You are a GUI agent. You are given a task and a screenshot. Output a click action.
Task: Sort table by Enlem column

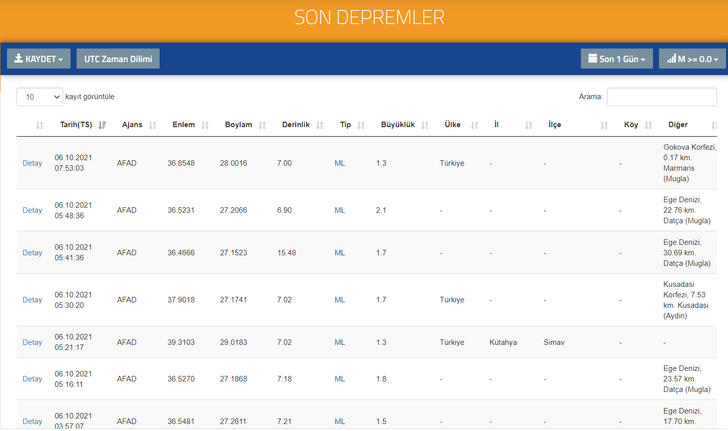coord(190,124)
